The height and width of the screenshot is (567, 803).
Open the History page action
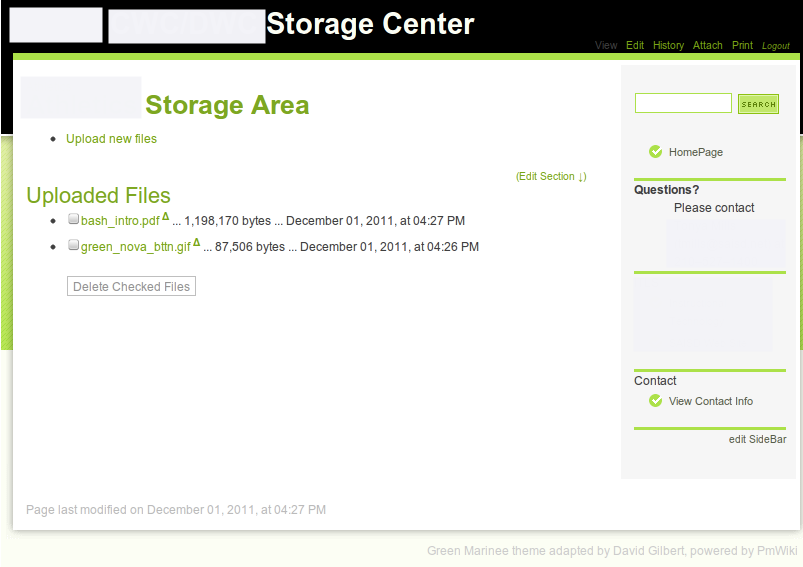tap(668, 45)
